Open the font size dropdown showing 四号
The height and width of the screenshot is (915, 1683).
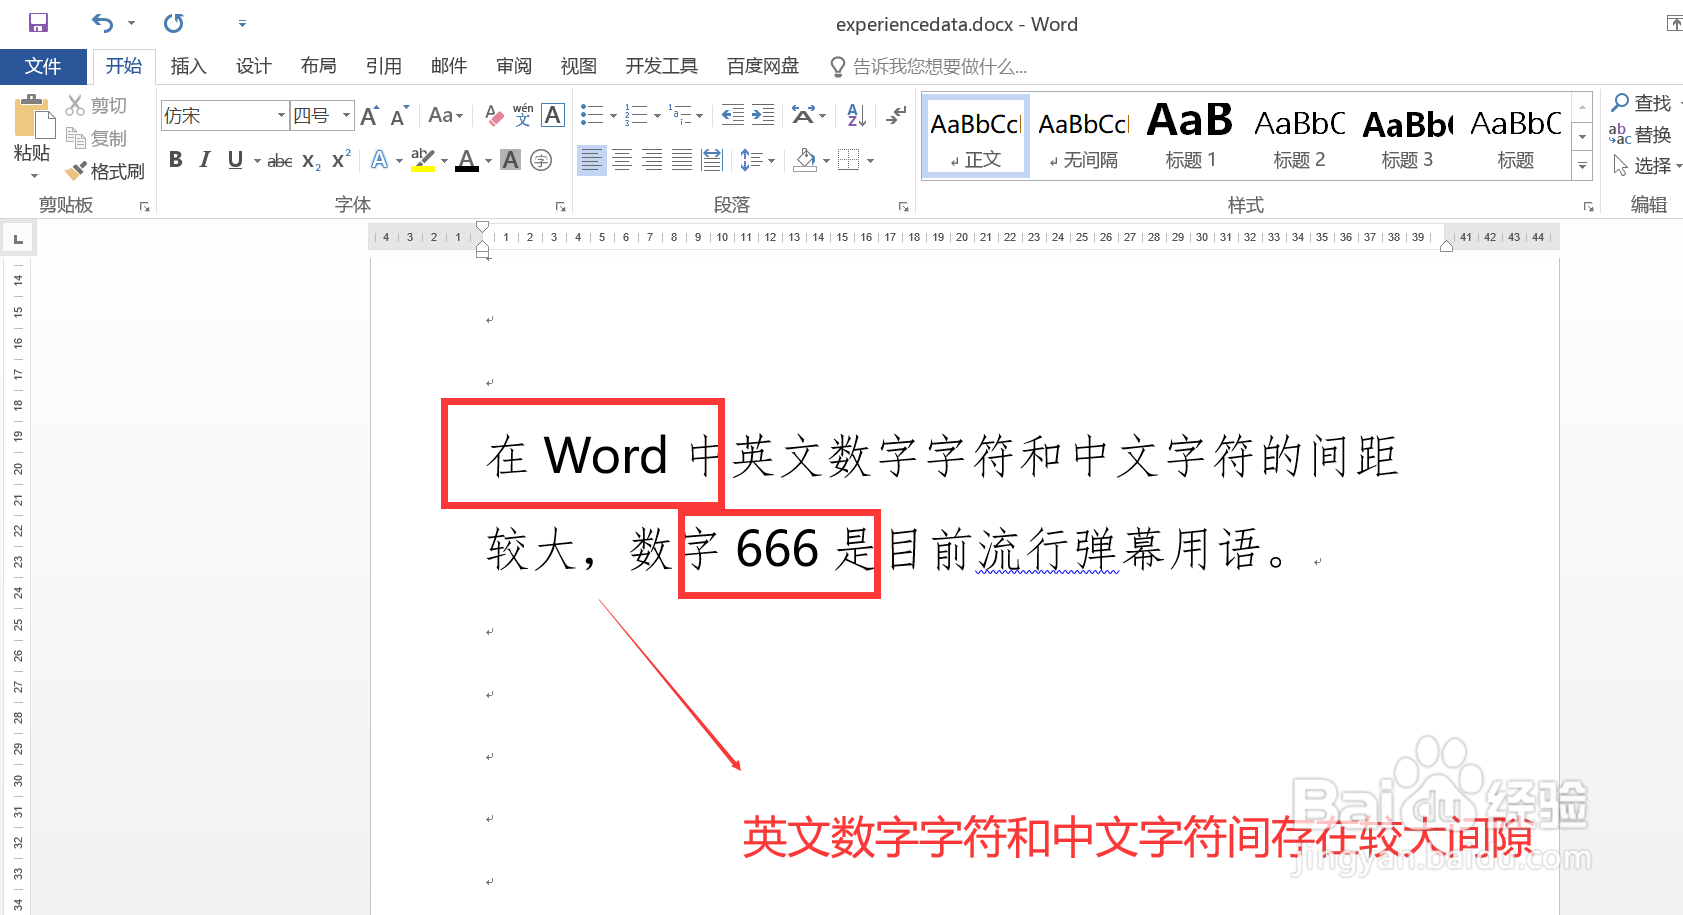point(346,116)
